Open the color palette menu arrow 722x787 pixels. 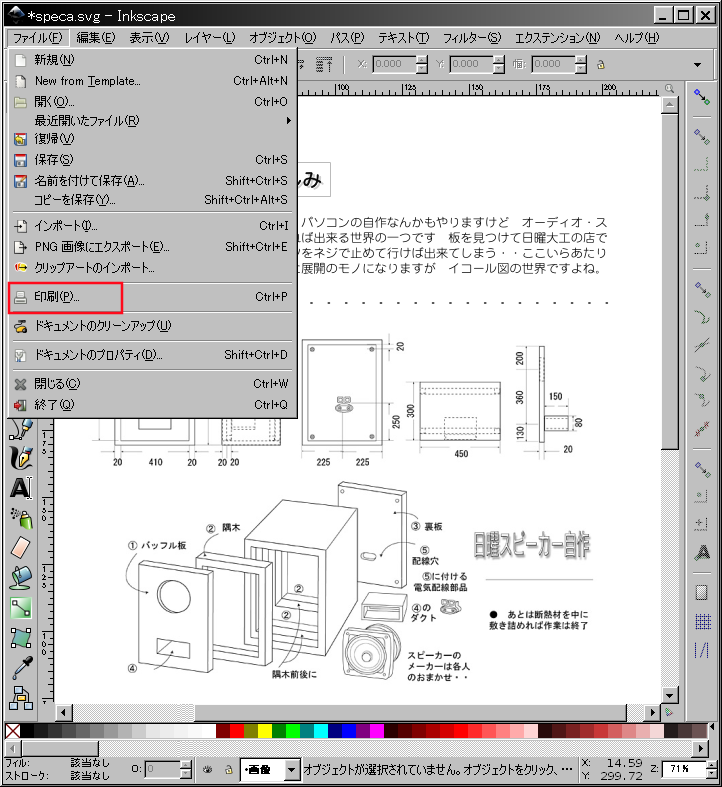pos(712,727)
